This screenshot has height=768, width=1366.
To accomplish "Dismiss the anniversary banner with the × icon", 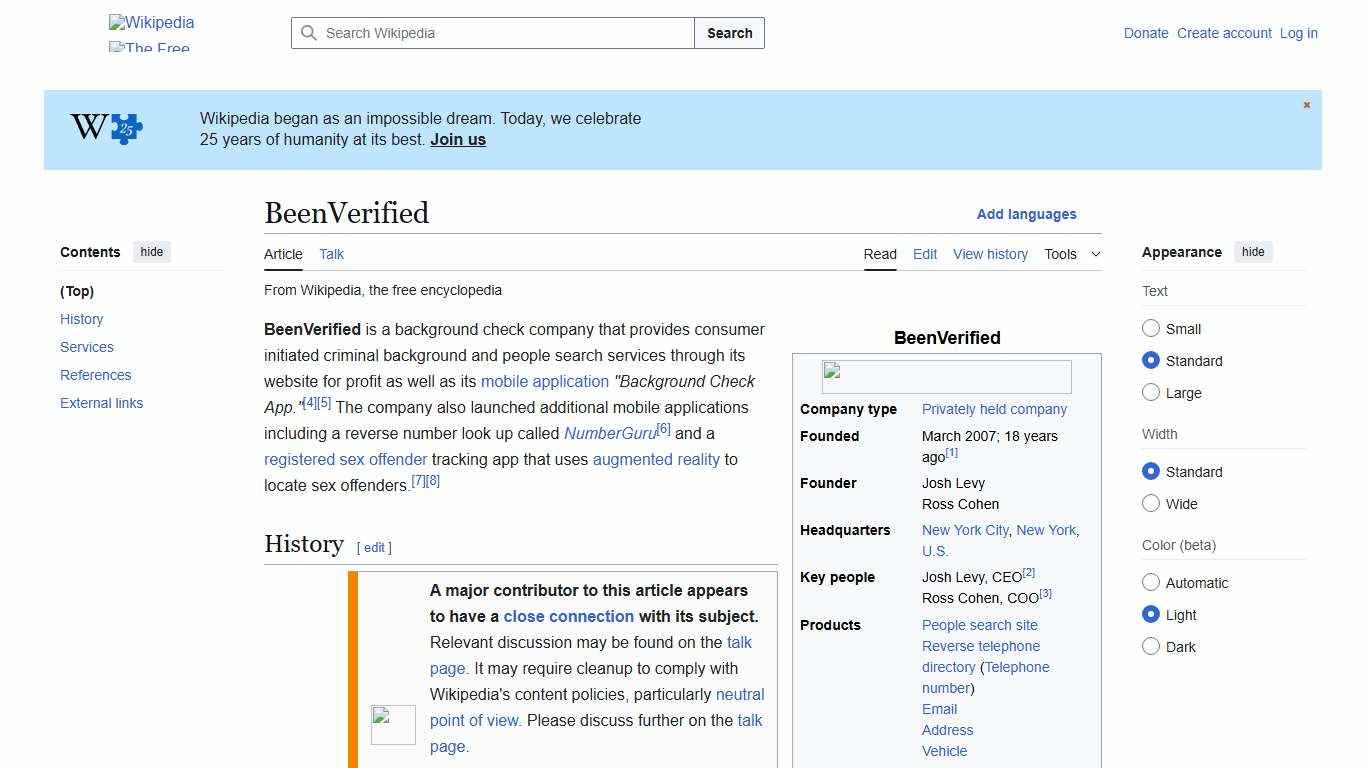I will pos(1306,104).
